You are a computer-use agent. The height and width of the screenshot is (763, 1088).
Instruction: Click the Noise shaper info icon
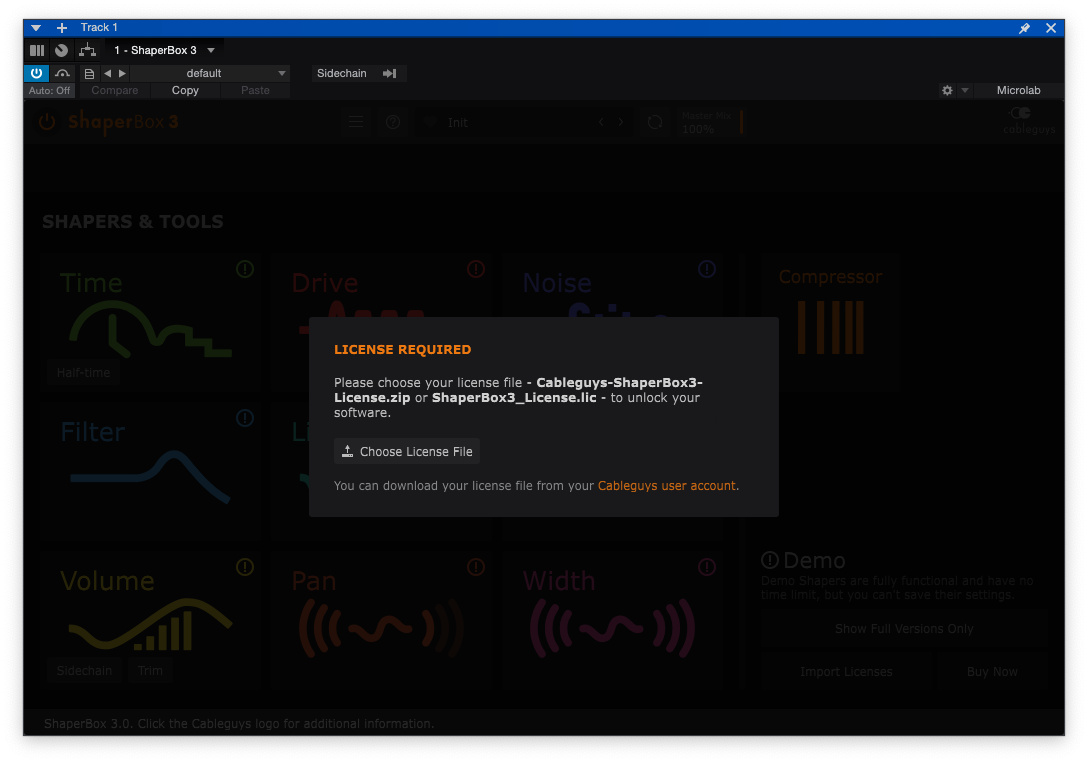pos(707,269)
